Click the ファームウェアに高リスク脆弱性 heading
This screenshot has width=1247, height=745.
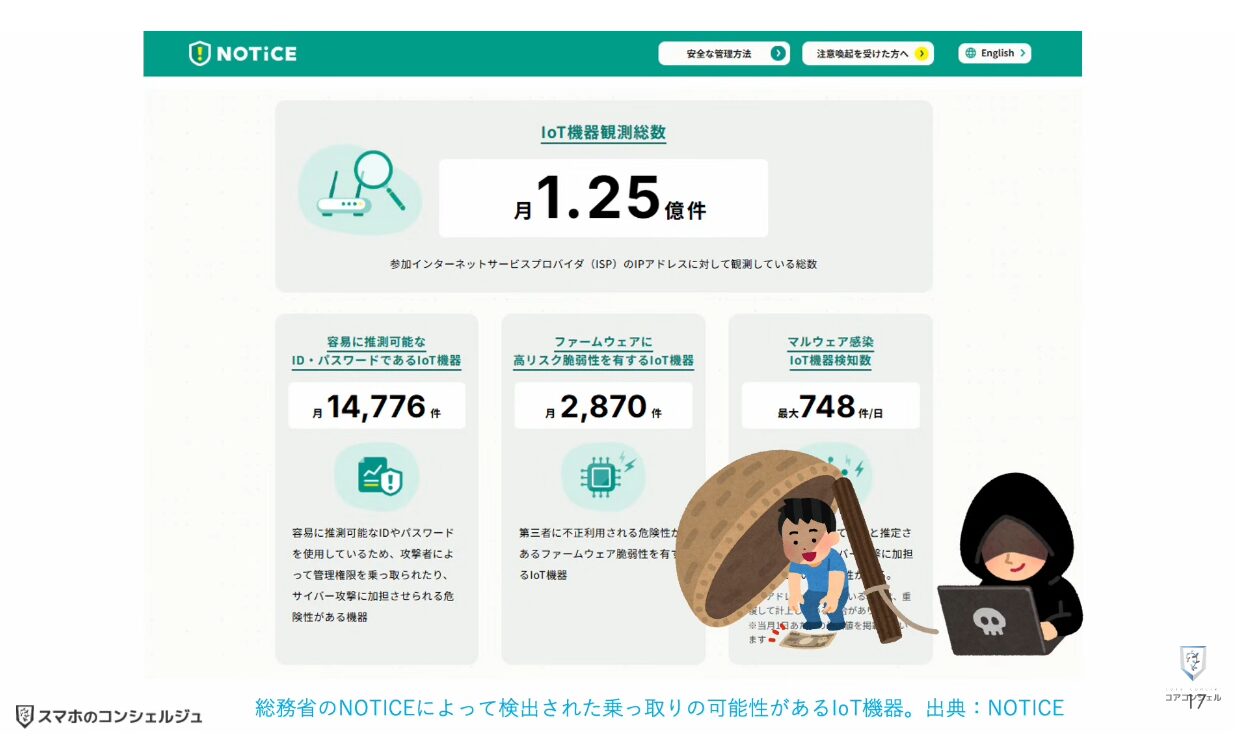pyautogui.click(x=603, y=351)
